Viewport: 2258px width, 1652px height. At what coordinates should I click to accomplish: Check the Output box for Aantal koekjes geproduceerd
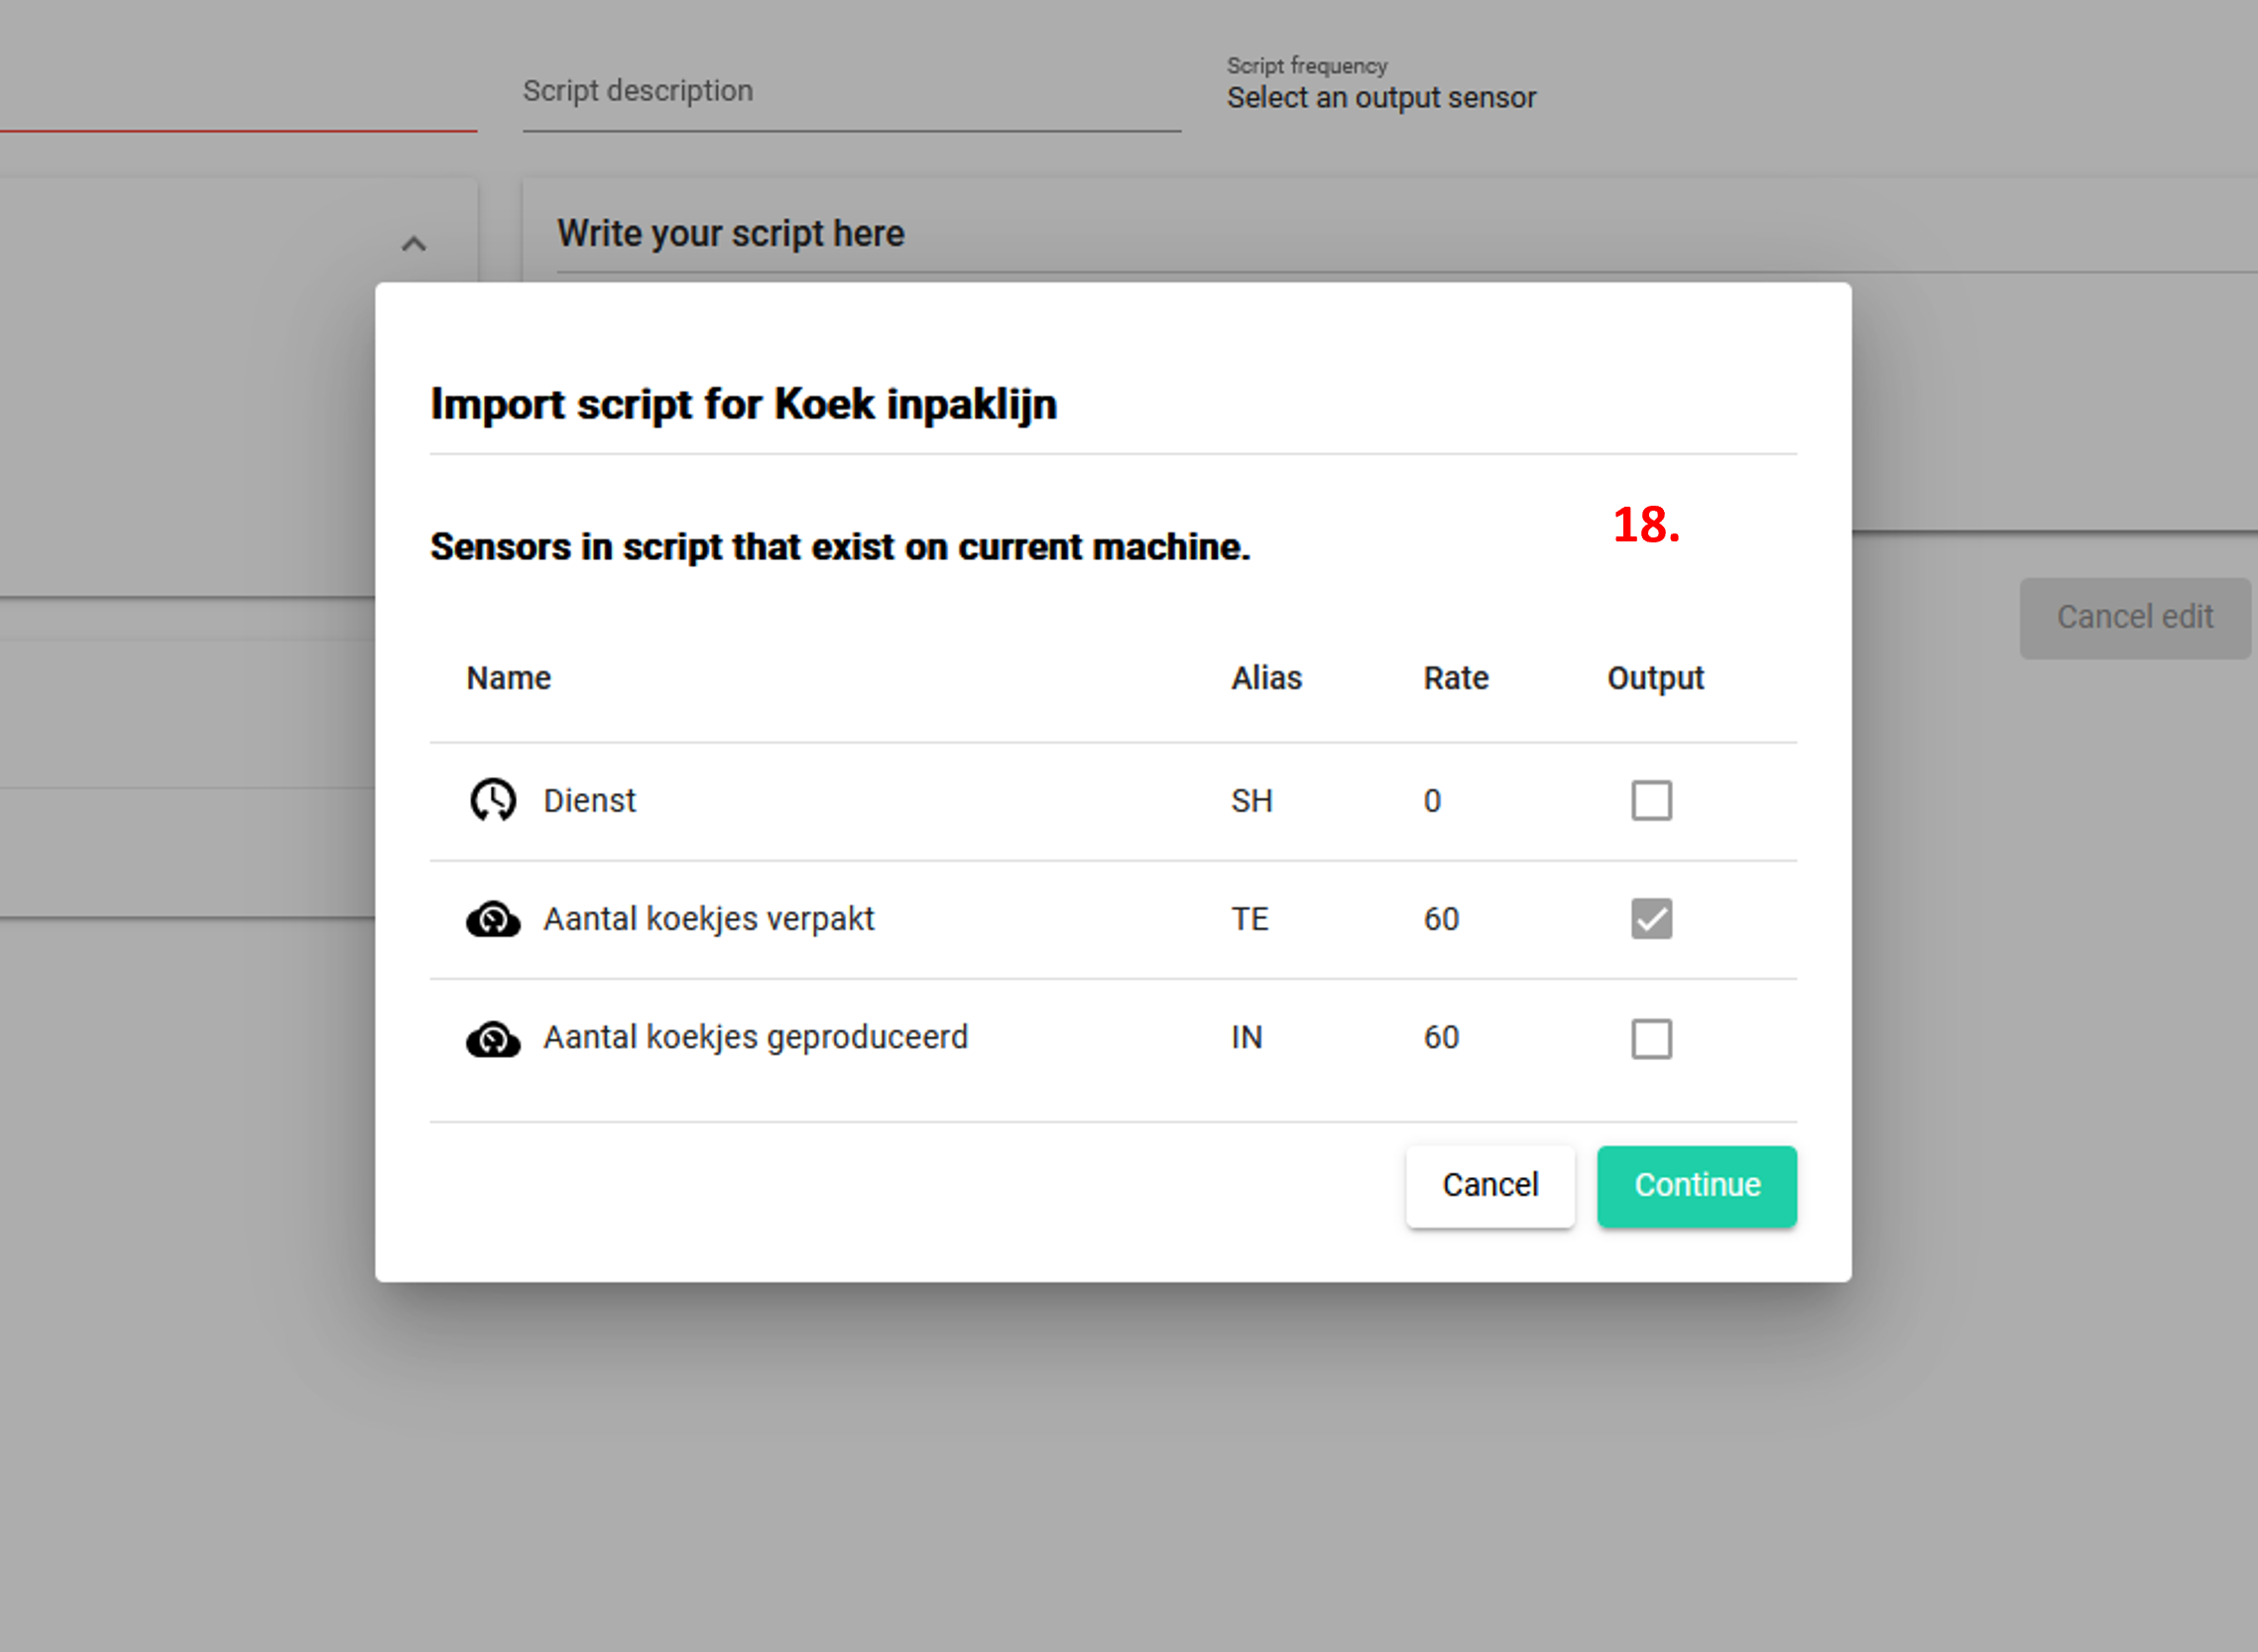coord(1651,1038)
